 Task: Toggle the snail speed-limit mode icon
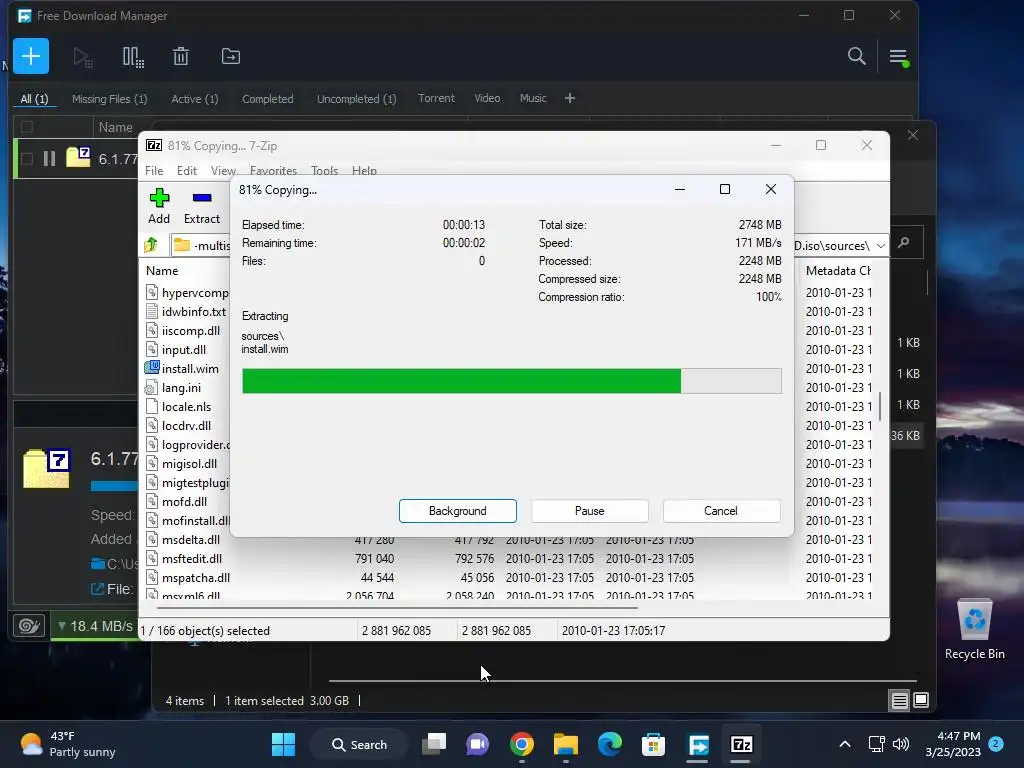(x=29, y=626)
